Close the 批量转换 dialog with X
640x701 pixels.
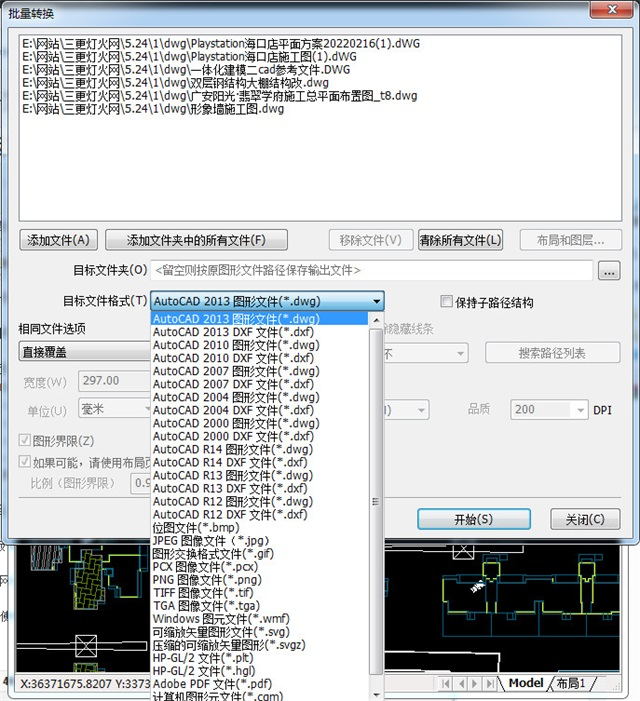pos(612,9)
